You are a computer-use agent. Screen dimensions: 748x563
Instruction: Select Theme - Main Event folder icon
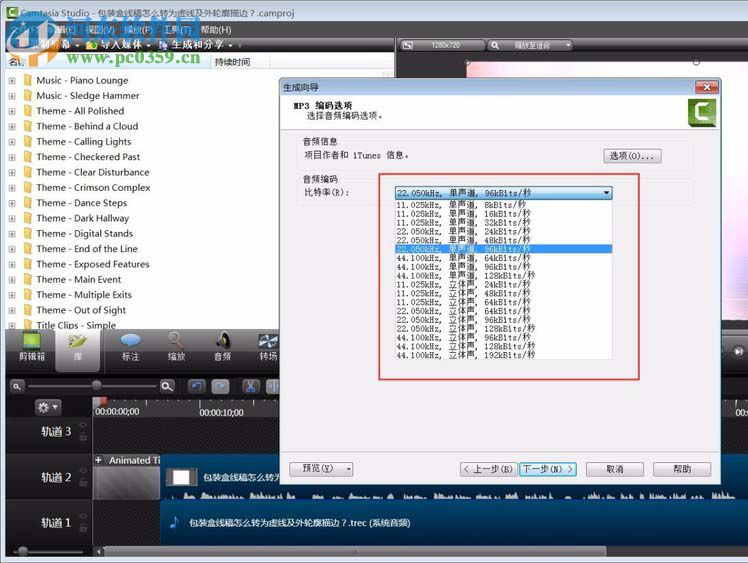(28, 279)
